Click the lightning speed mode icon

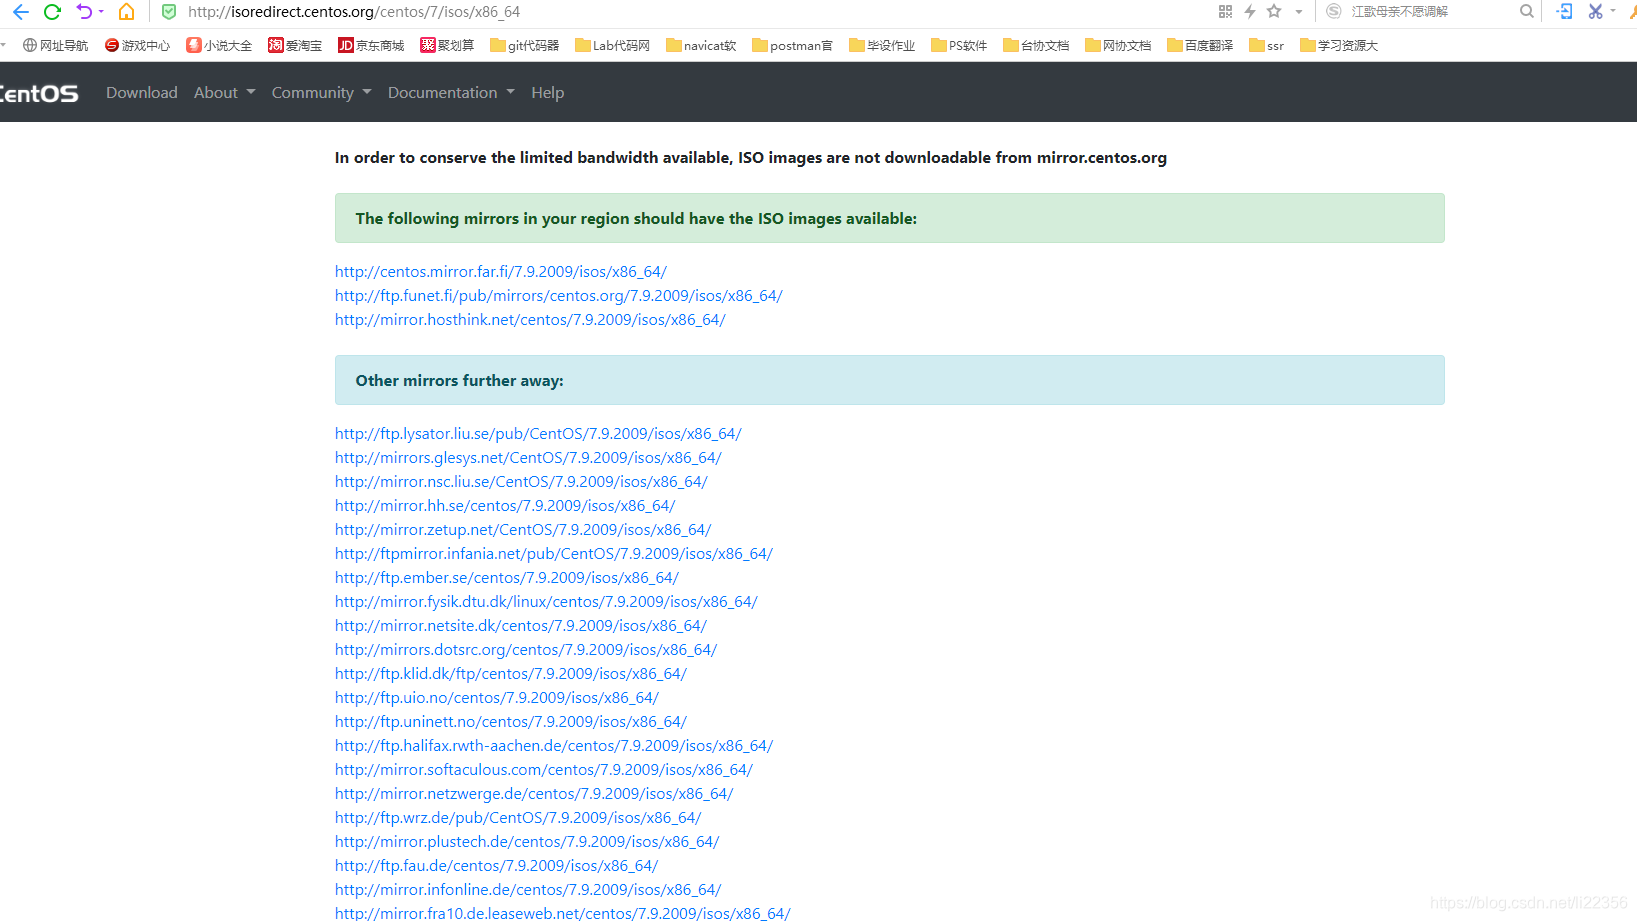pyautogui.click(x=1250, y=12)
